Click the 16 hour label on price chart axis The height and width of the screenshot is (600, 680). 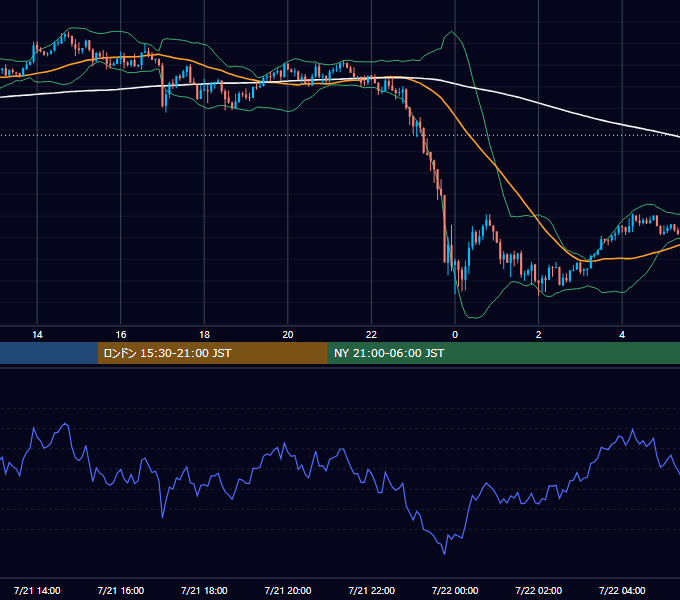(x=121, y=335)
